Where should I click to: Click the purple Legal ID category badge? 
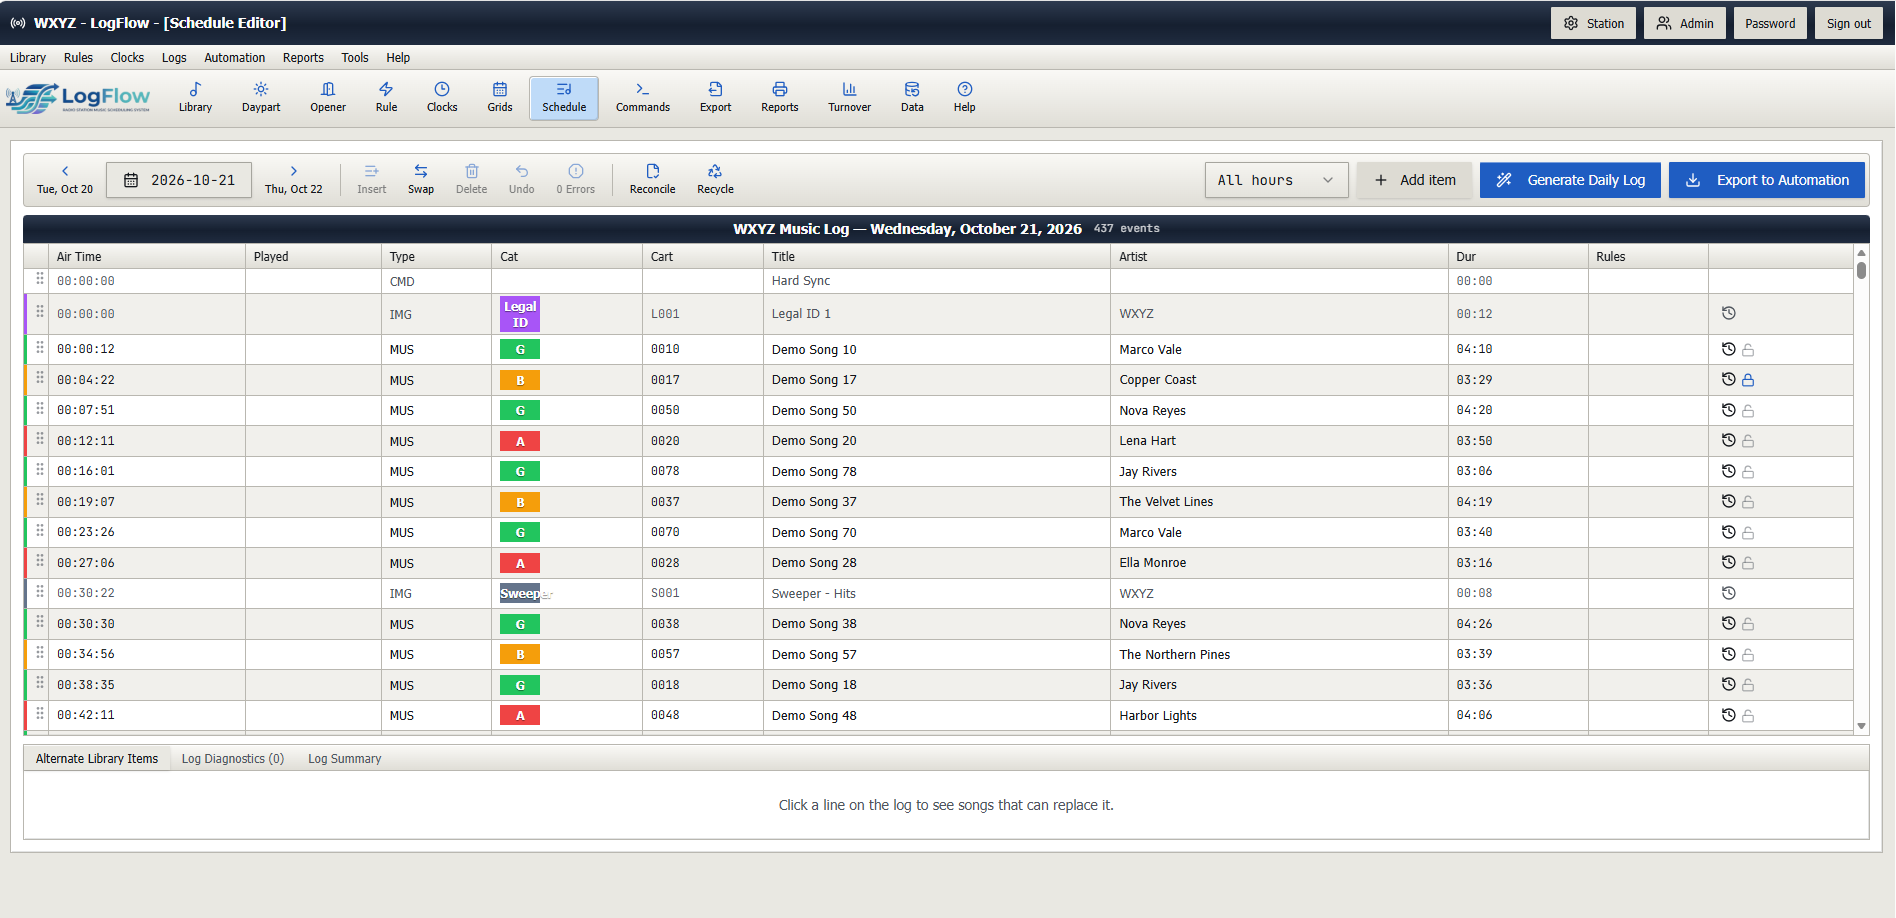point(520,314)
